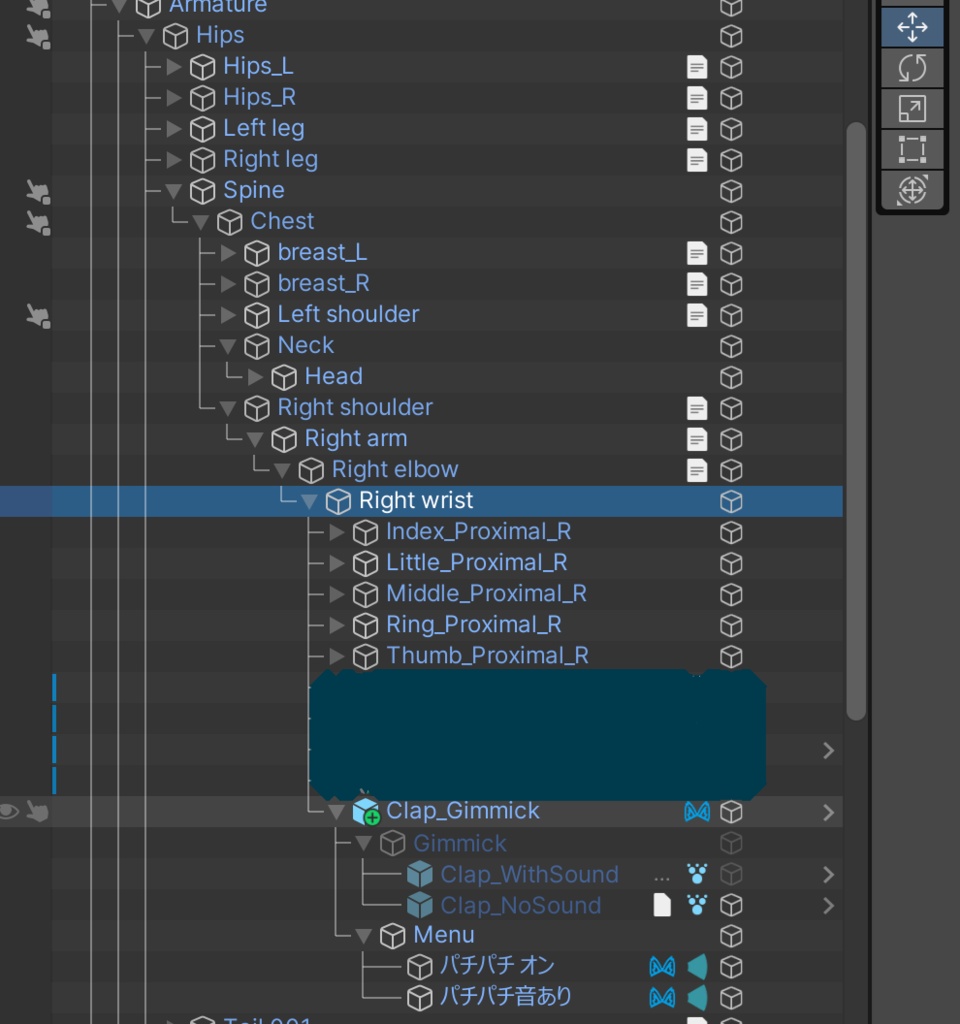Expand the breast_L node
The image size is (960, 1024).
pyautogui.click(x=228, y=253)
